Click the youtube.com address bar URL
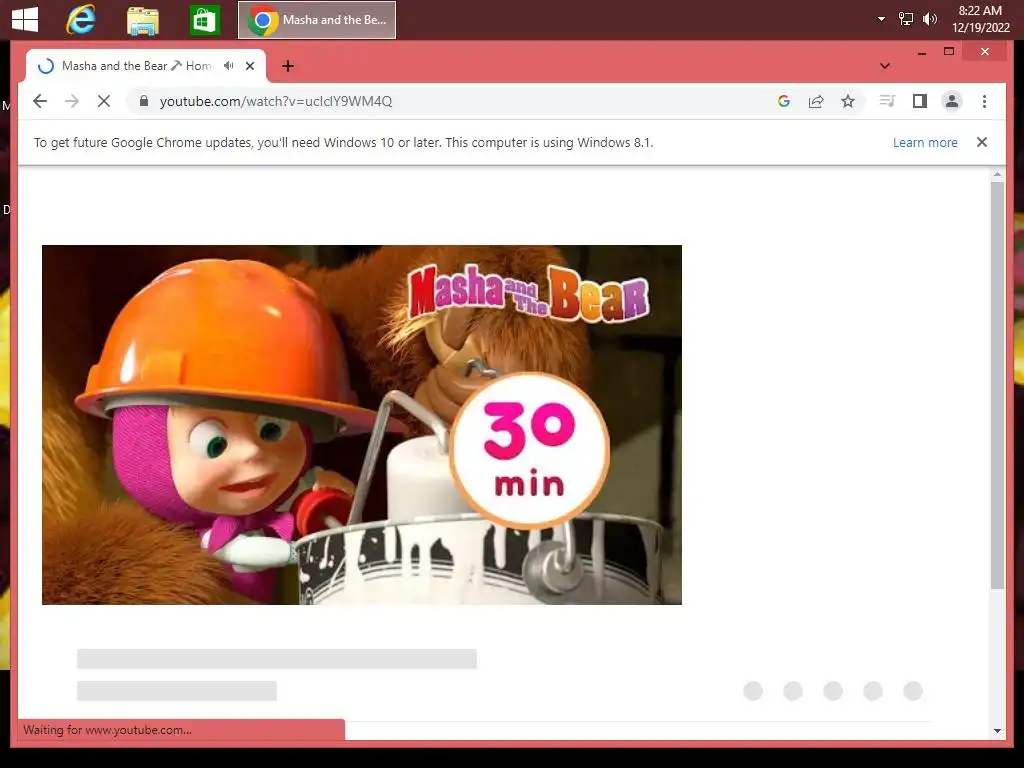This screenshot has height=768, width=1024. coord(276,101)
